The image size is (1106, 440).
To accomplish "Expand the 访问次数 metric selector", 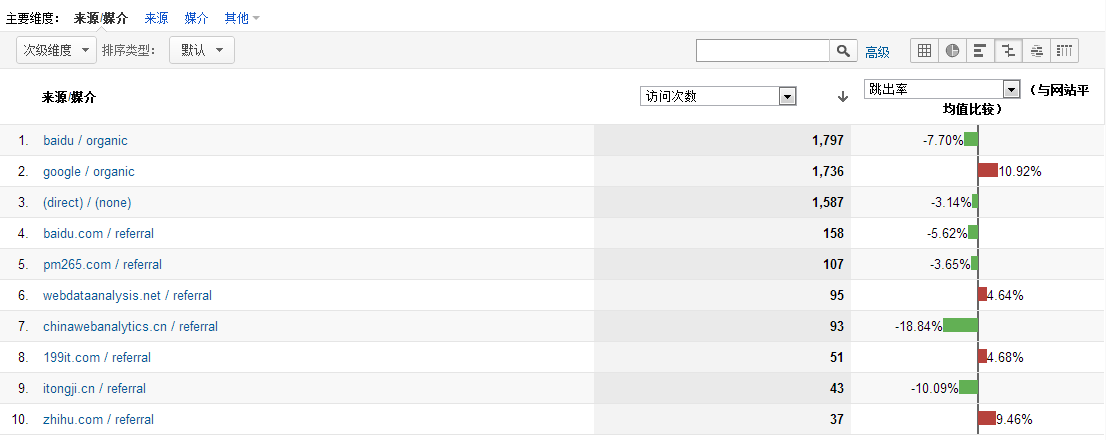I will click(718, 97).
